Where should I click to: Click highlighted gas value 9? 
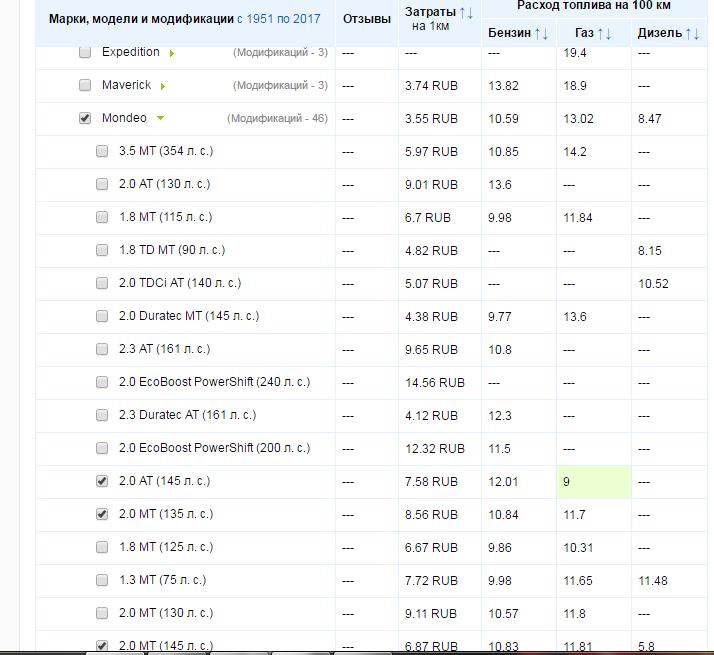coord(594,482)
